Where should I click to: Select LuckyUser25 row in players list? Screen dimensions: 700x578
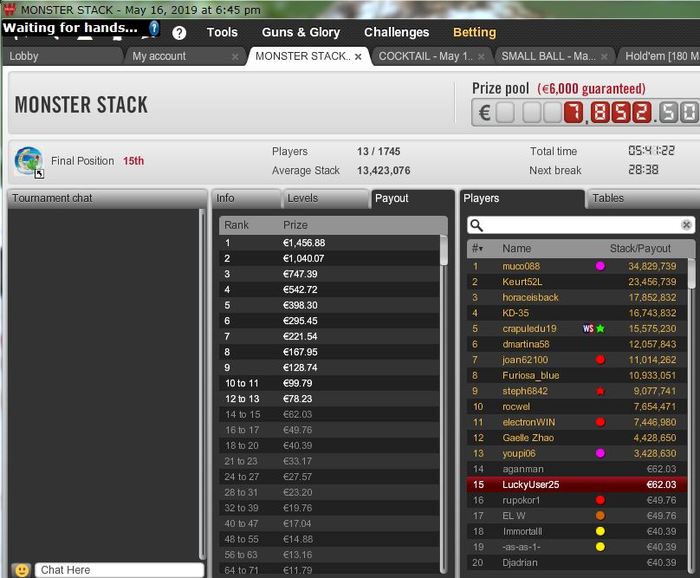coord(576,484)
